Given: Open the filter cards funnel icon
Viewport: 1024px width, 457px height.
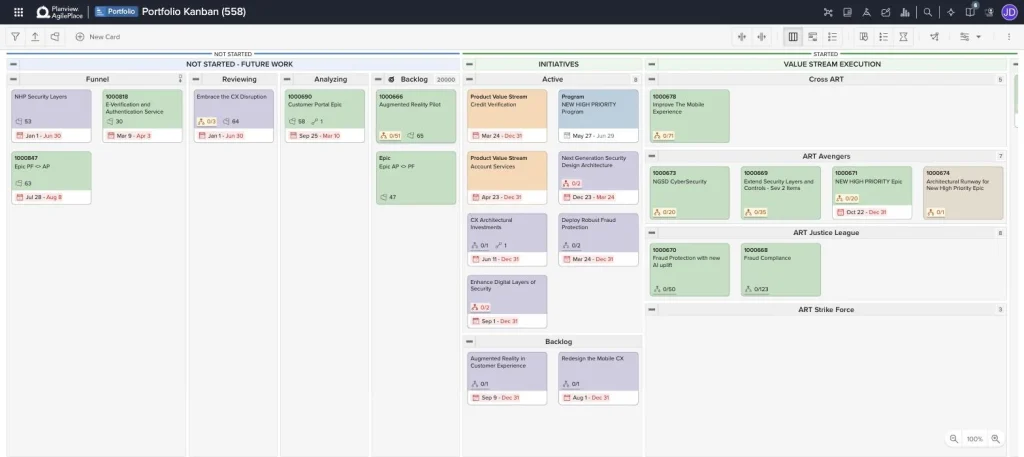Looking at the screenshot, I should click(x=16, y=37).
